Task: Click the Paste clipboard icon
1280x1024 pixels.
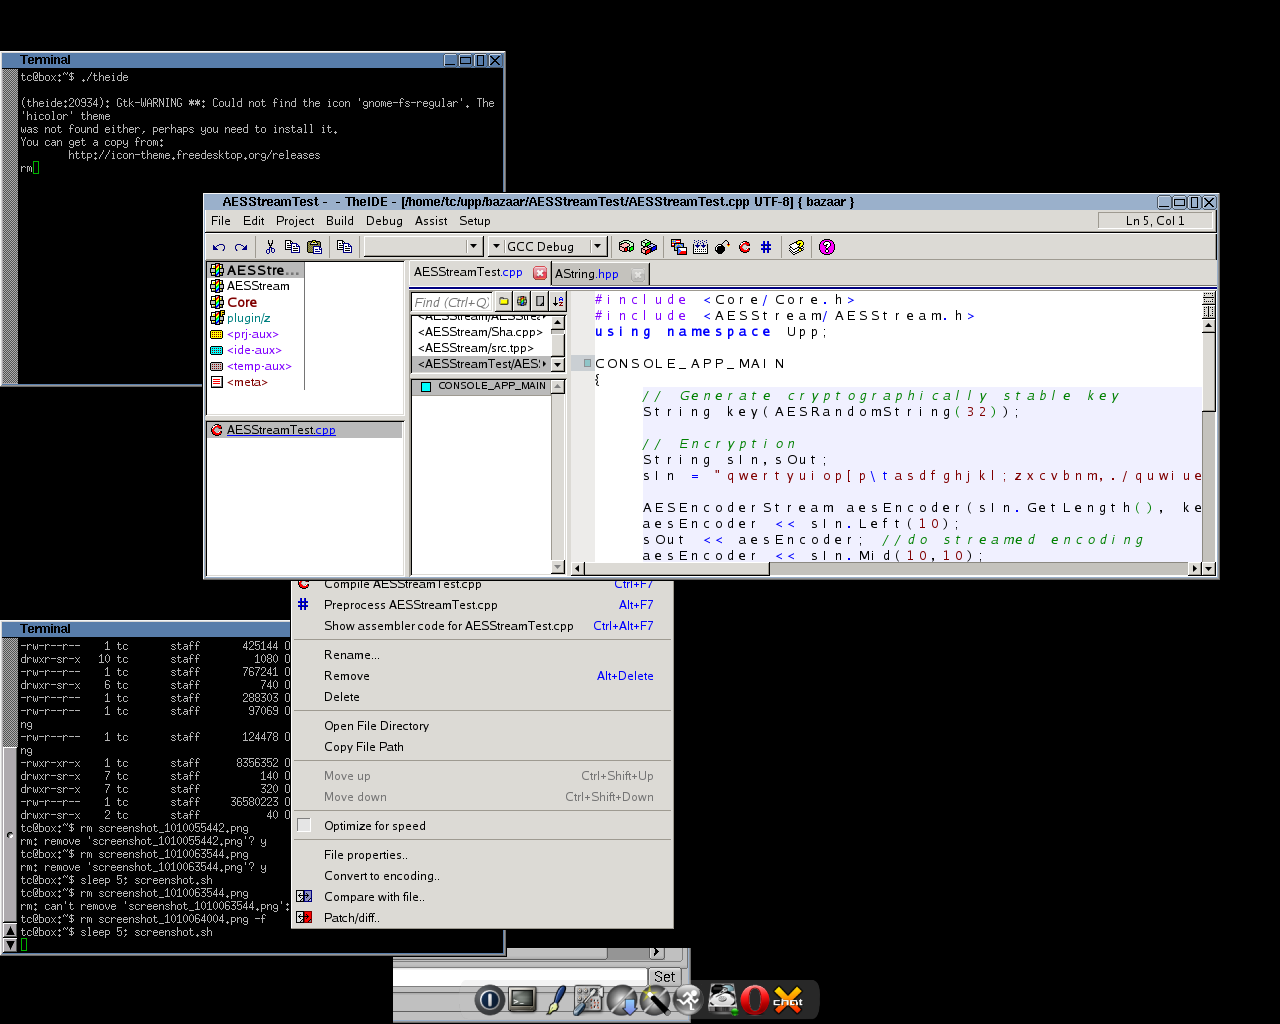Action: [x=315, y=247]
